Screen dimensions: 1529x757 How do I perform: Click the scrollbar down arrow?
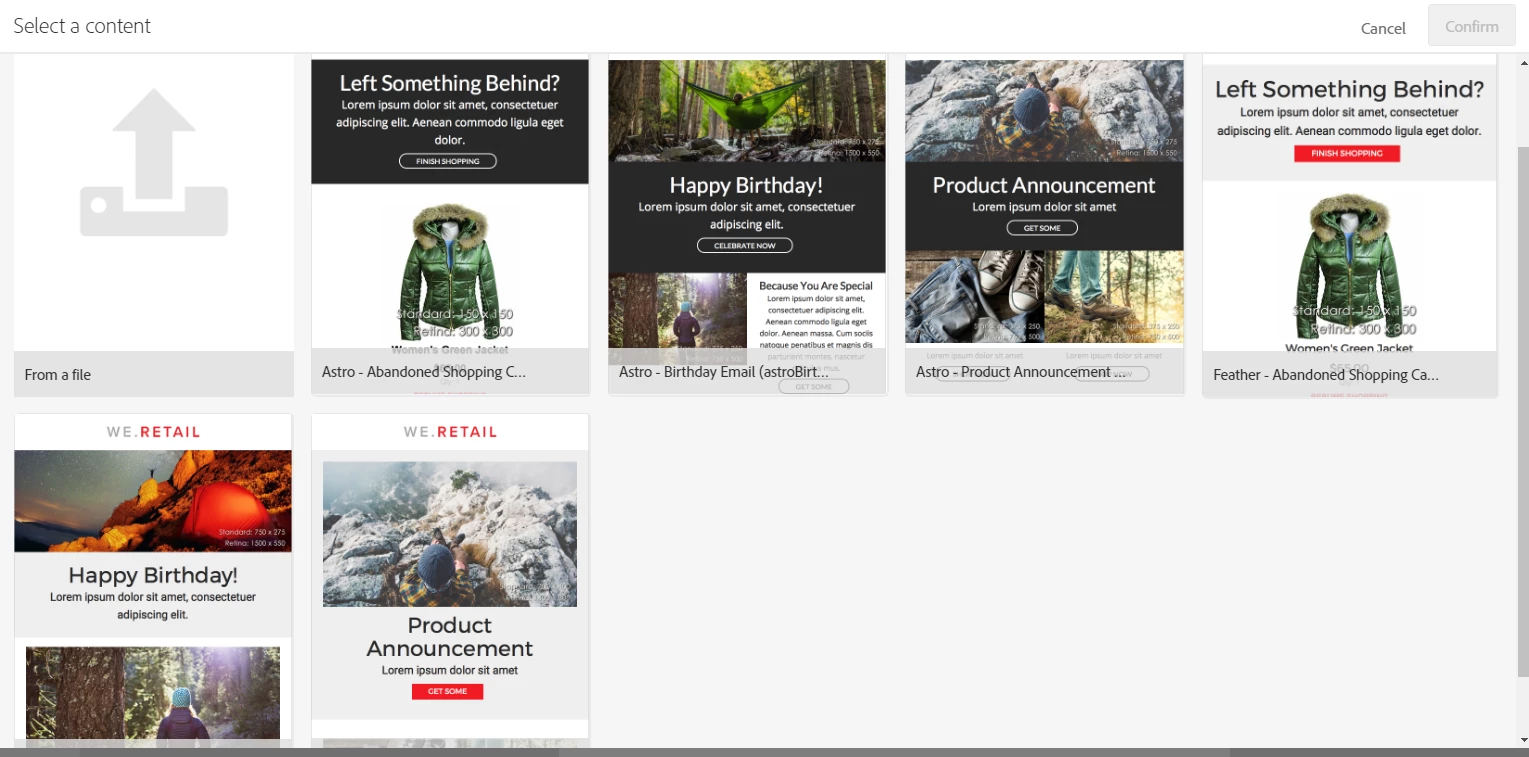(x=1522, y=740)
